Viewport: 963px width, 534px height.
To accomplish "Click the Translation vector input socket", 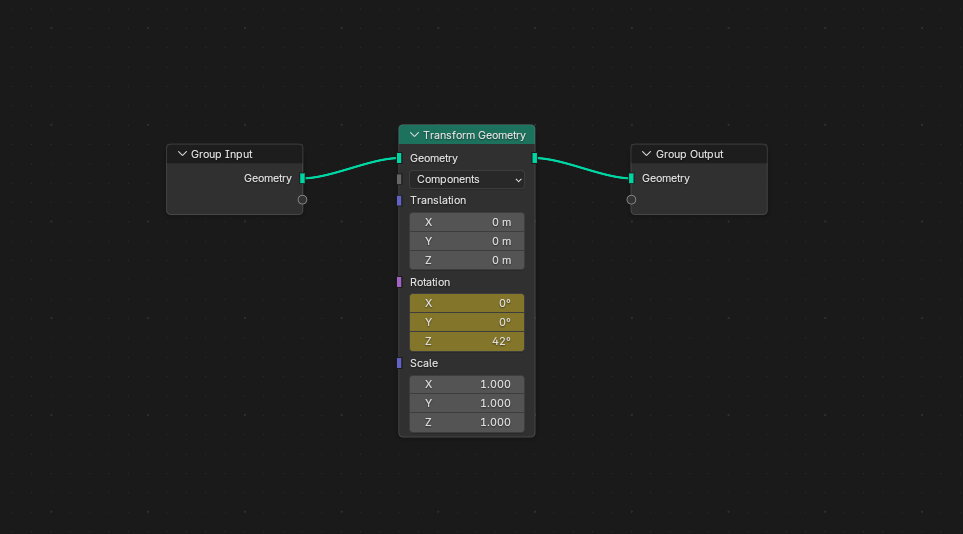I will 399,201.
